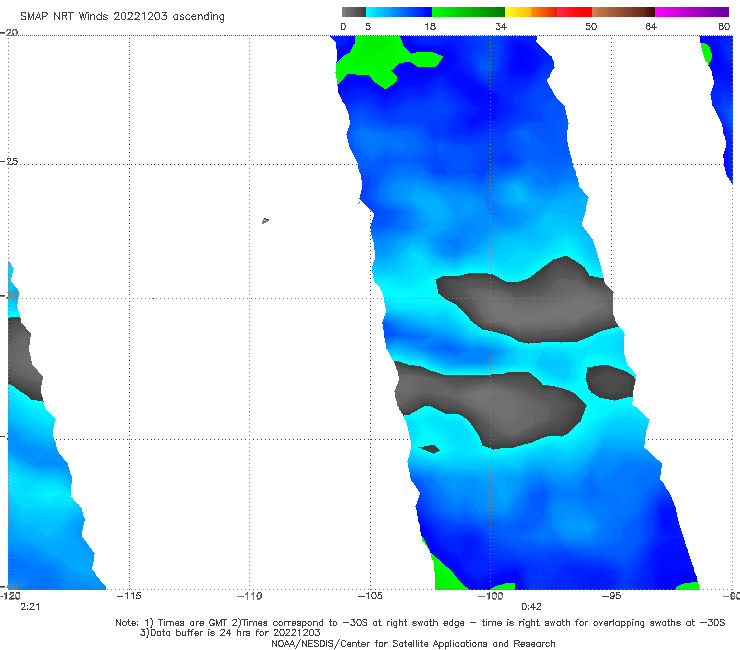This screenshot has width=740, height=650.
Task: Click the red segment before 50 on the color bar
Action: click(574, 12)
